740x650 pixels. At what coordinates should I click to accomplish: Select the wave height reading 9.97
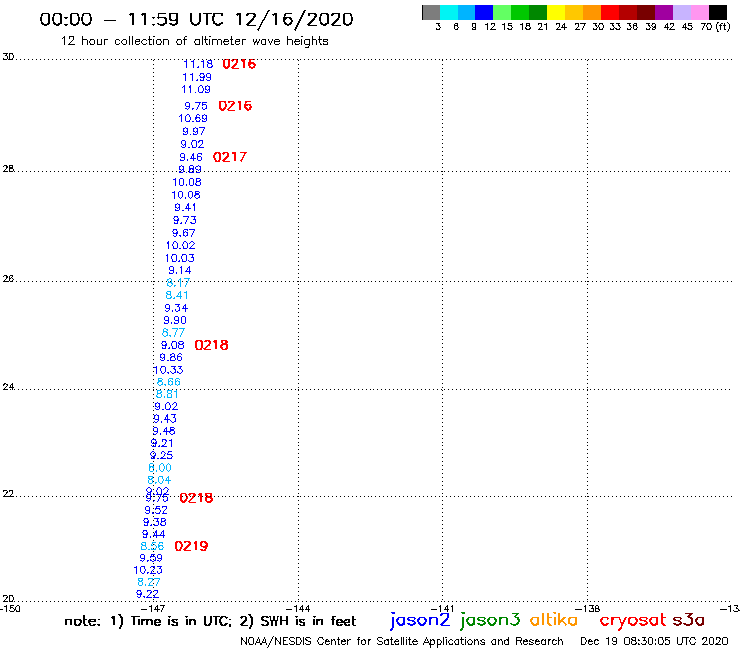pyautogui.click(x=193, y=131)
